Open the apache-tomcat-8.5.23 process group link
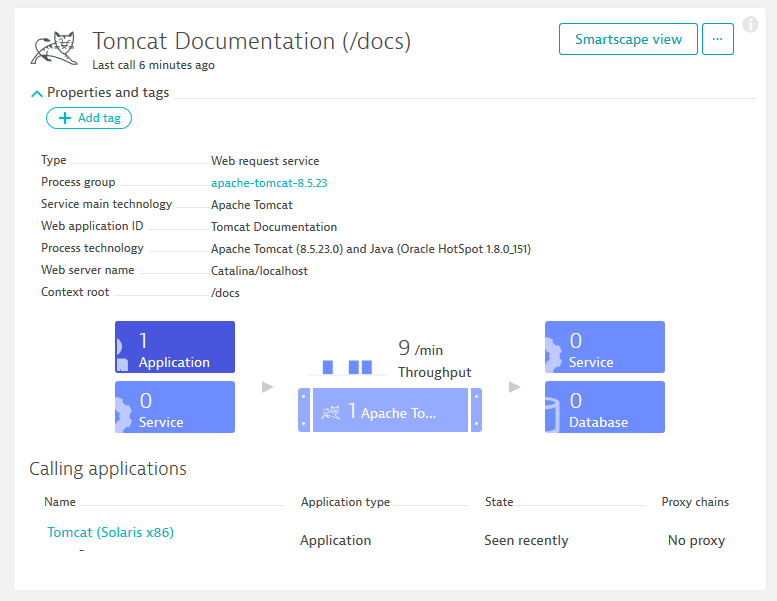This screenshot has width=777, height=601. (269, 183)
